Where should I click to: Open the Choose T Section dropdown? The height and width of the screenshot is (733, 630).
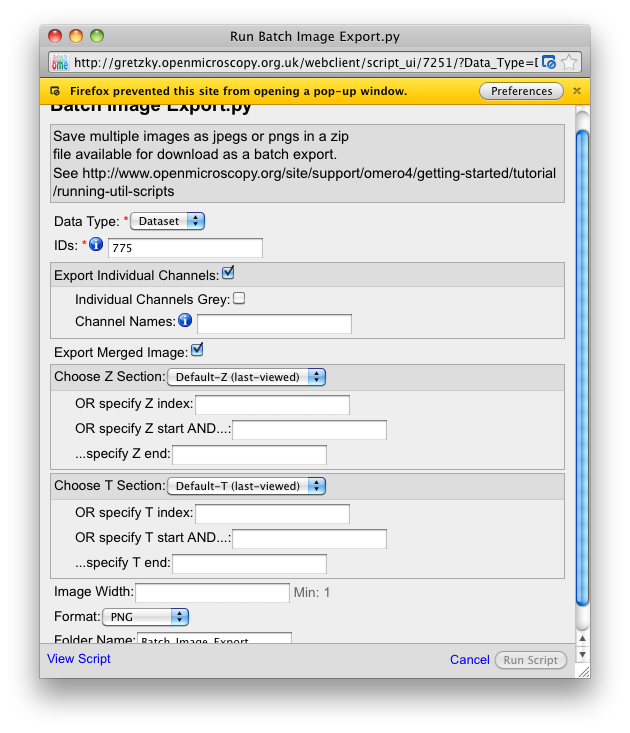[x=246, y=486]
